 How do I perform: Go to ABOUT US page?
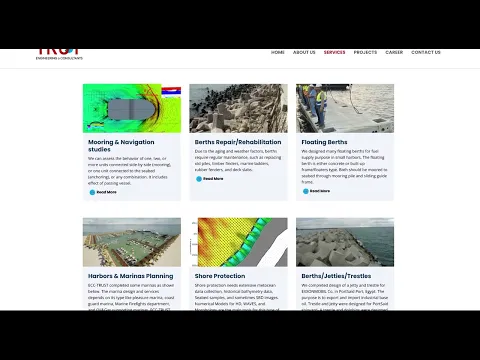click(x=304, y=52)
